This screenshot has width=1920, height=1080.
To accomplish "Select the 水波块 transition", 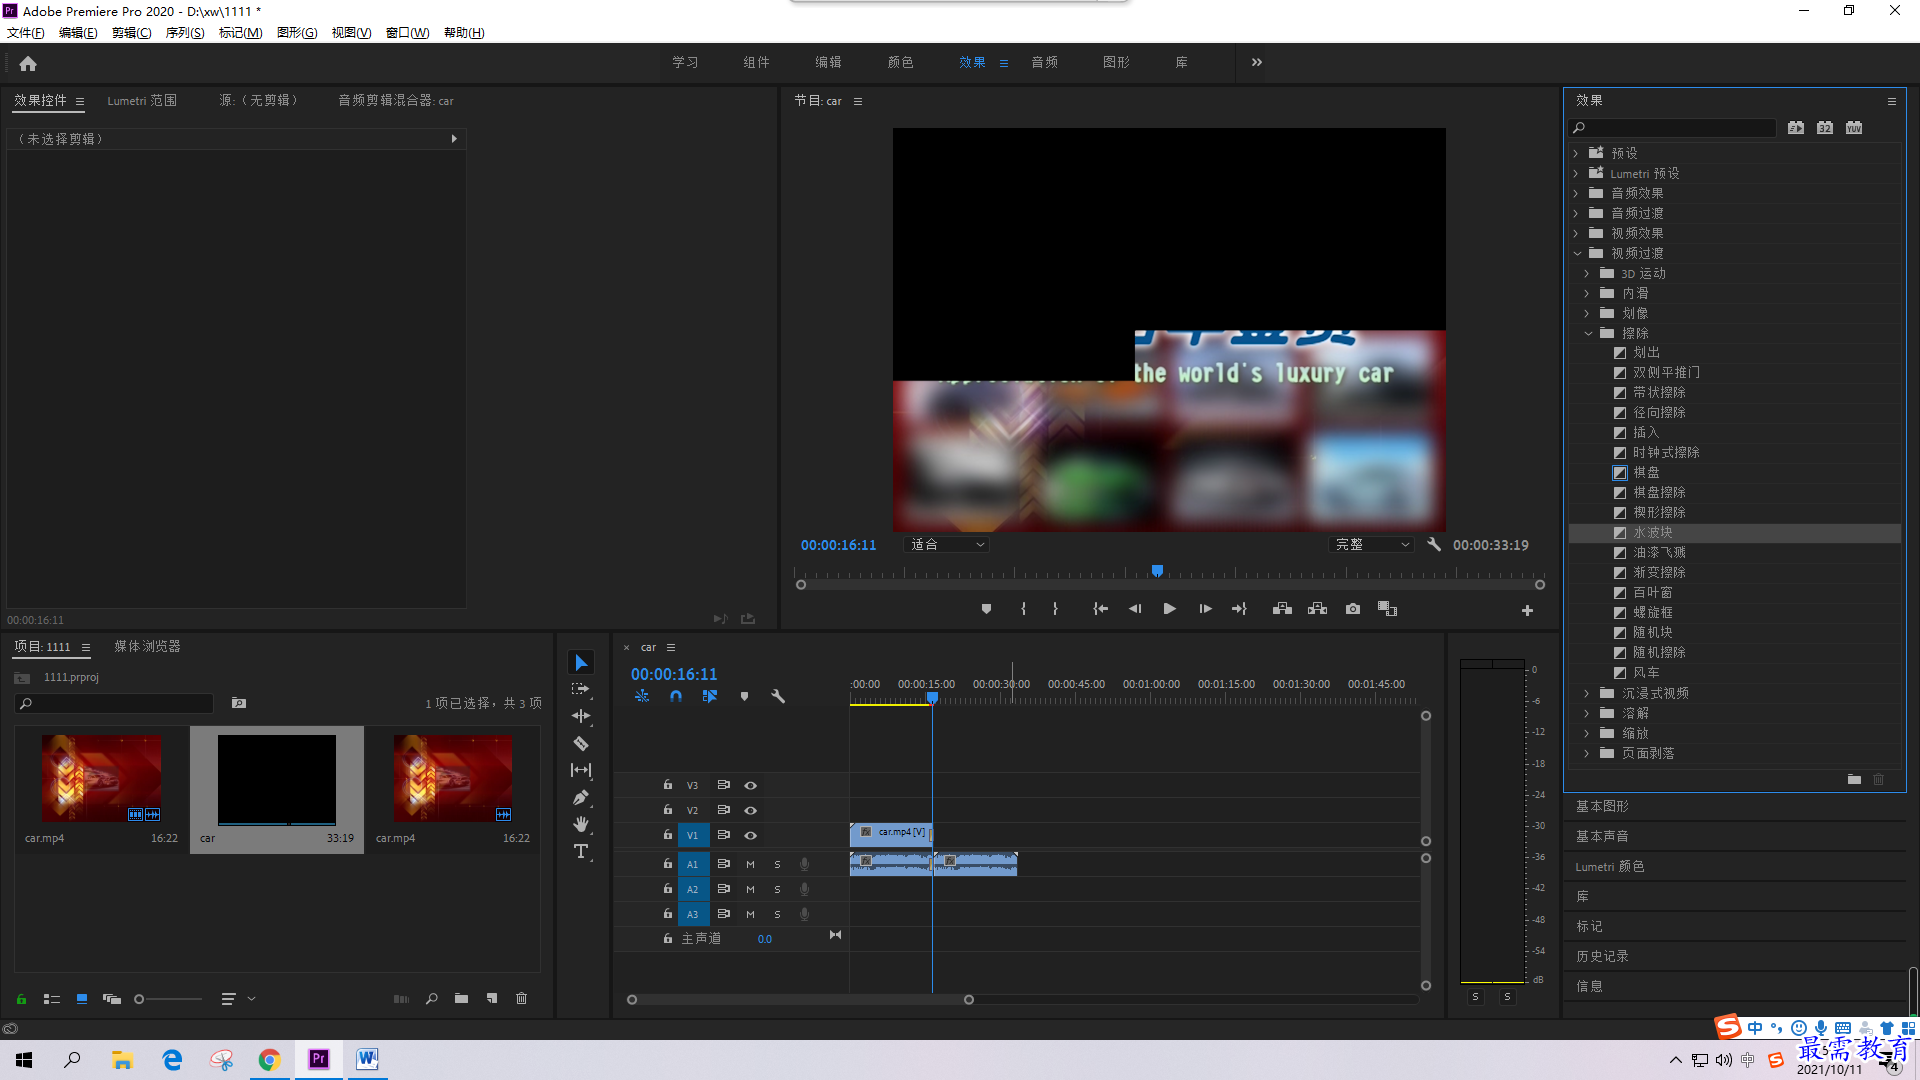I will coord(1734,533).
